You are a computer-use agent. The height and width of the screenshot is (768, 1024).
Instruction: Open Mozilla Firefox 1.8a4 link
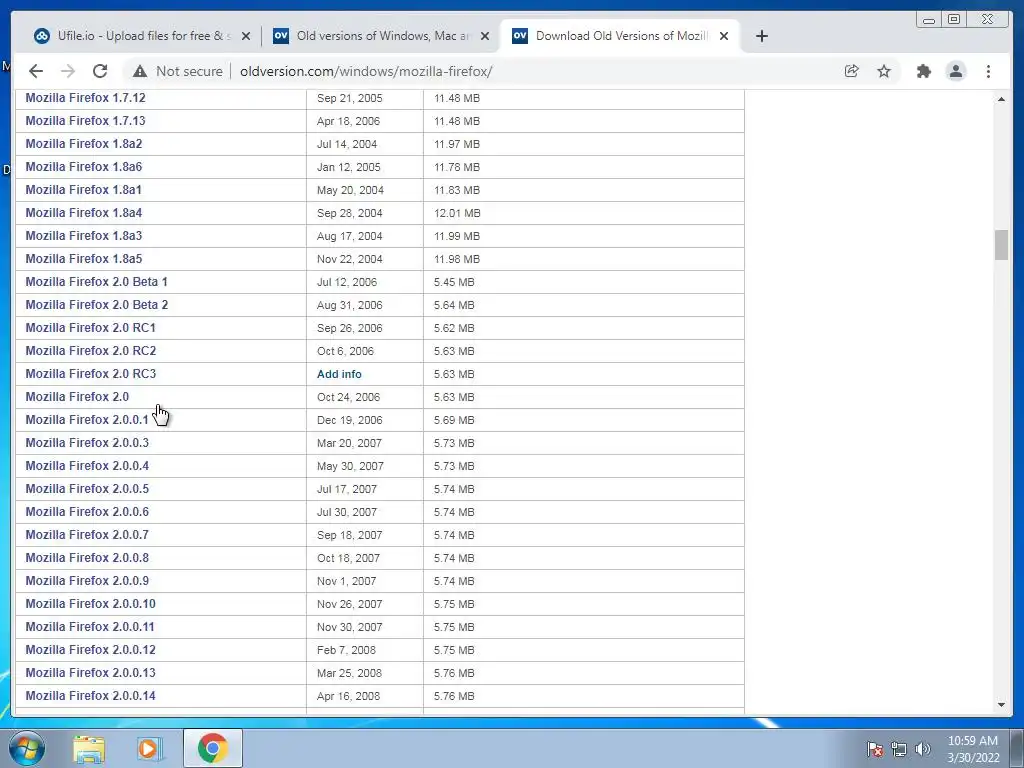click(x=84, y=213)
